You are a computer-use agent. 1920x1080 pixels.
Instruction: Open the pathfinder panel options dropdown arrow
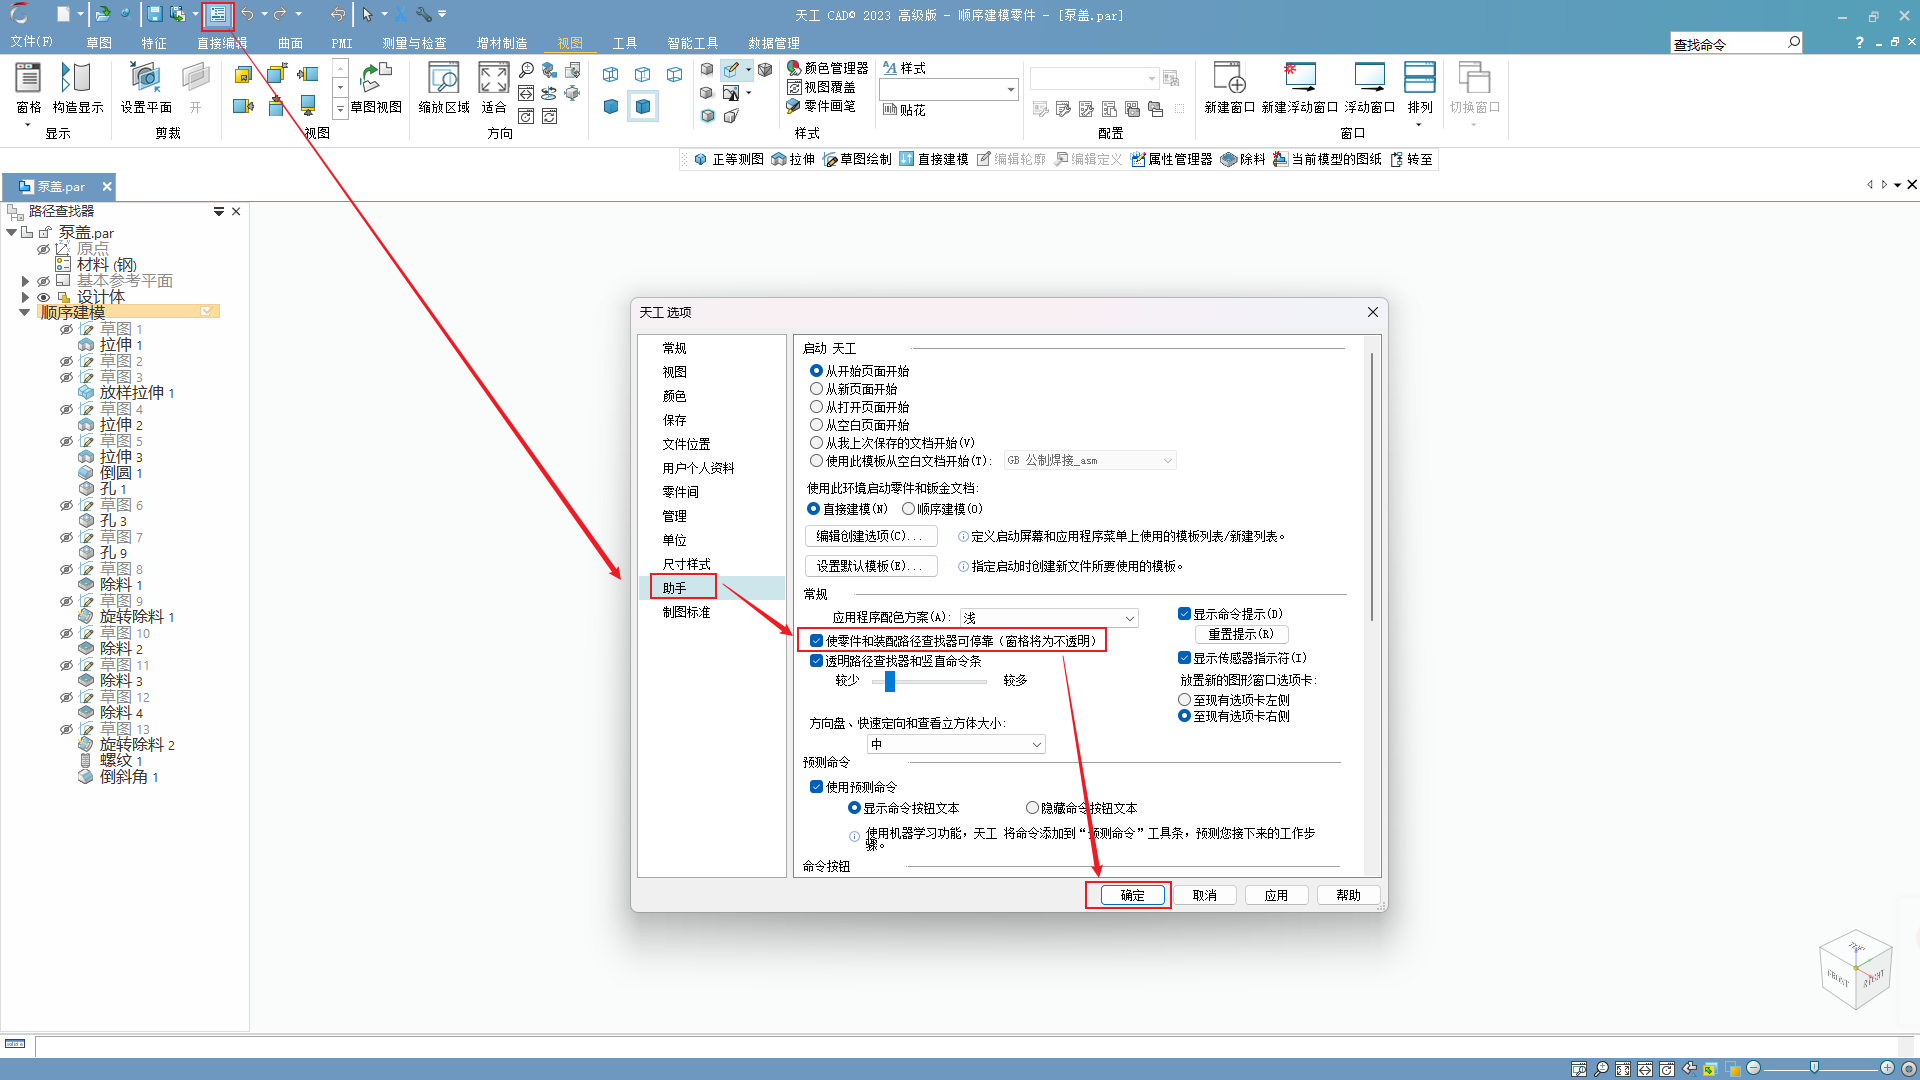[x=218, y=211]
